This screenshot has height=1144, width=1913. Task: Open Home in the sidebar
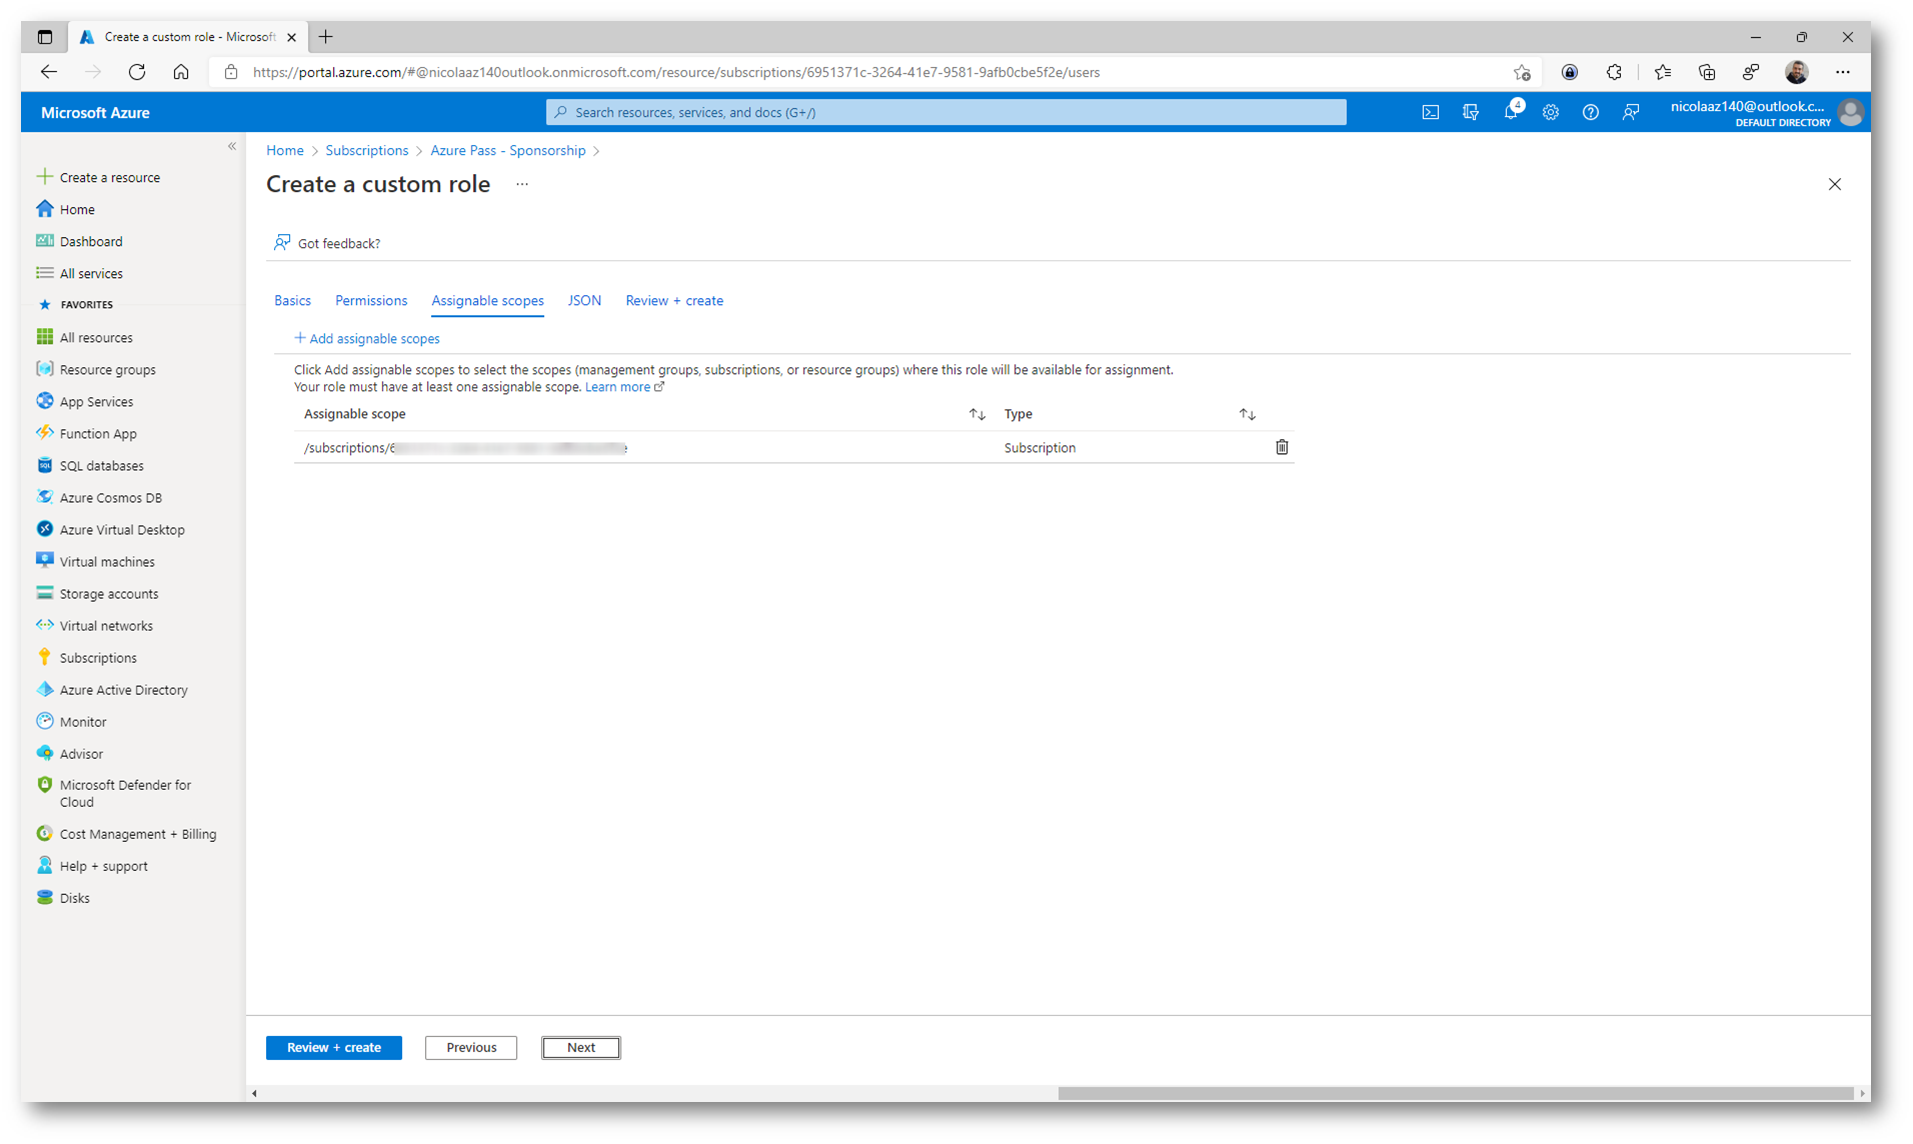pos(66,209)
